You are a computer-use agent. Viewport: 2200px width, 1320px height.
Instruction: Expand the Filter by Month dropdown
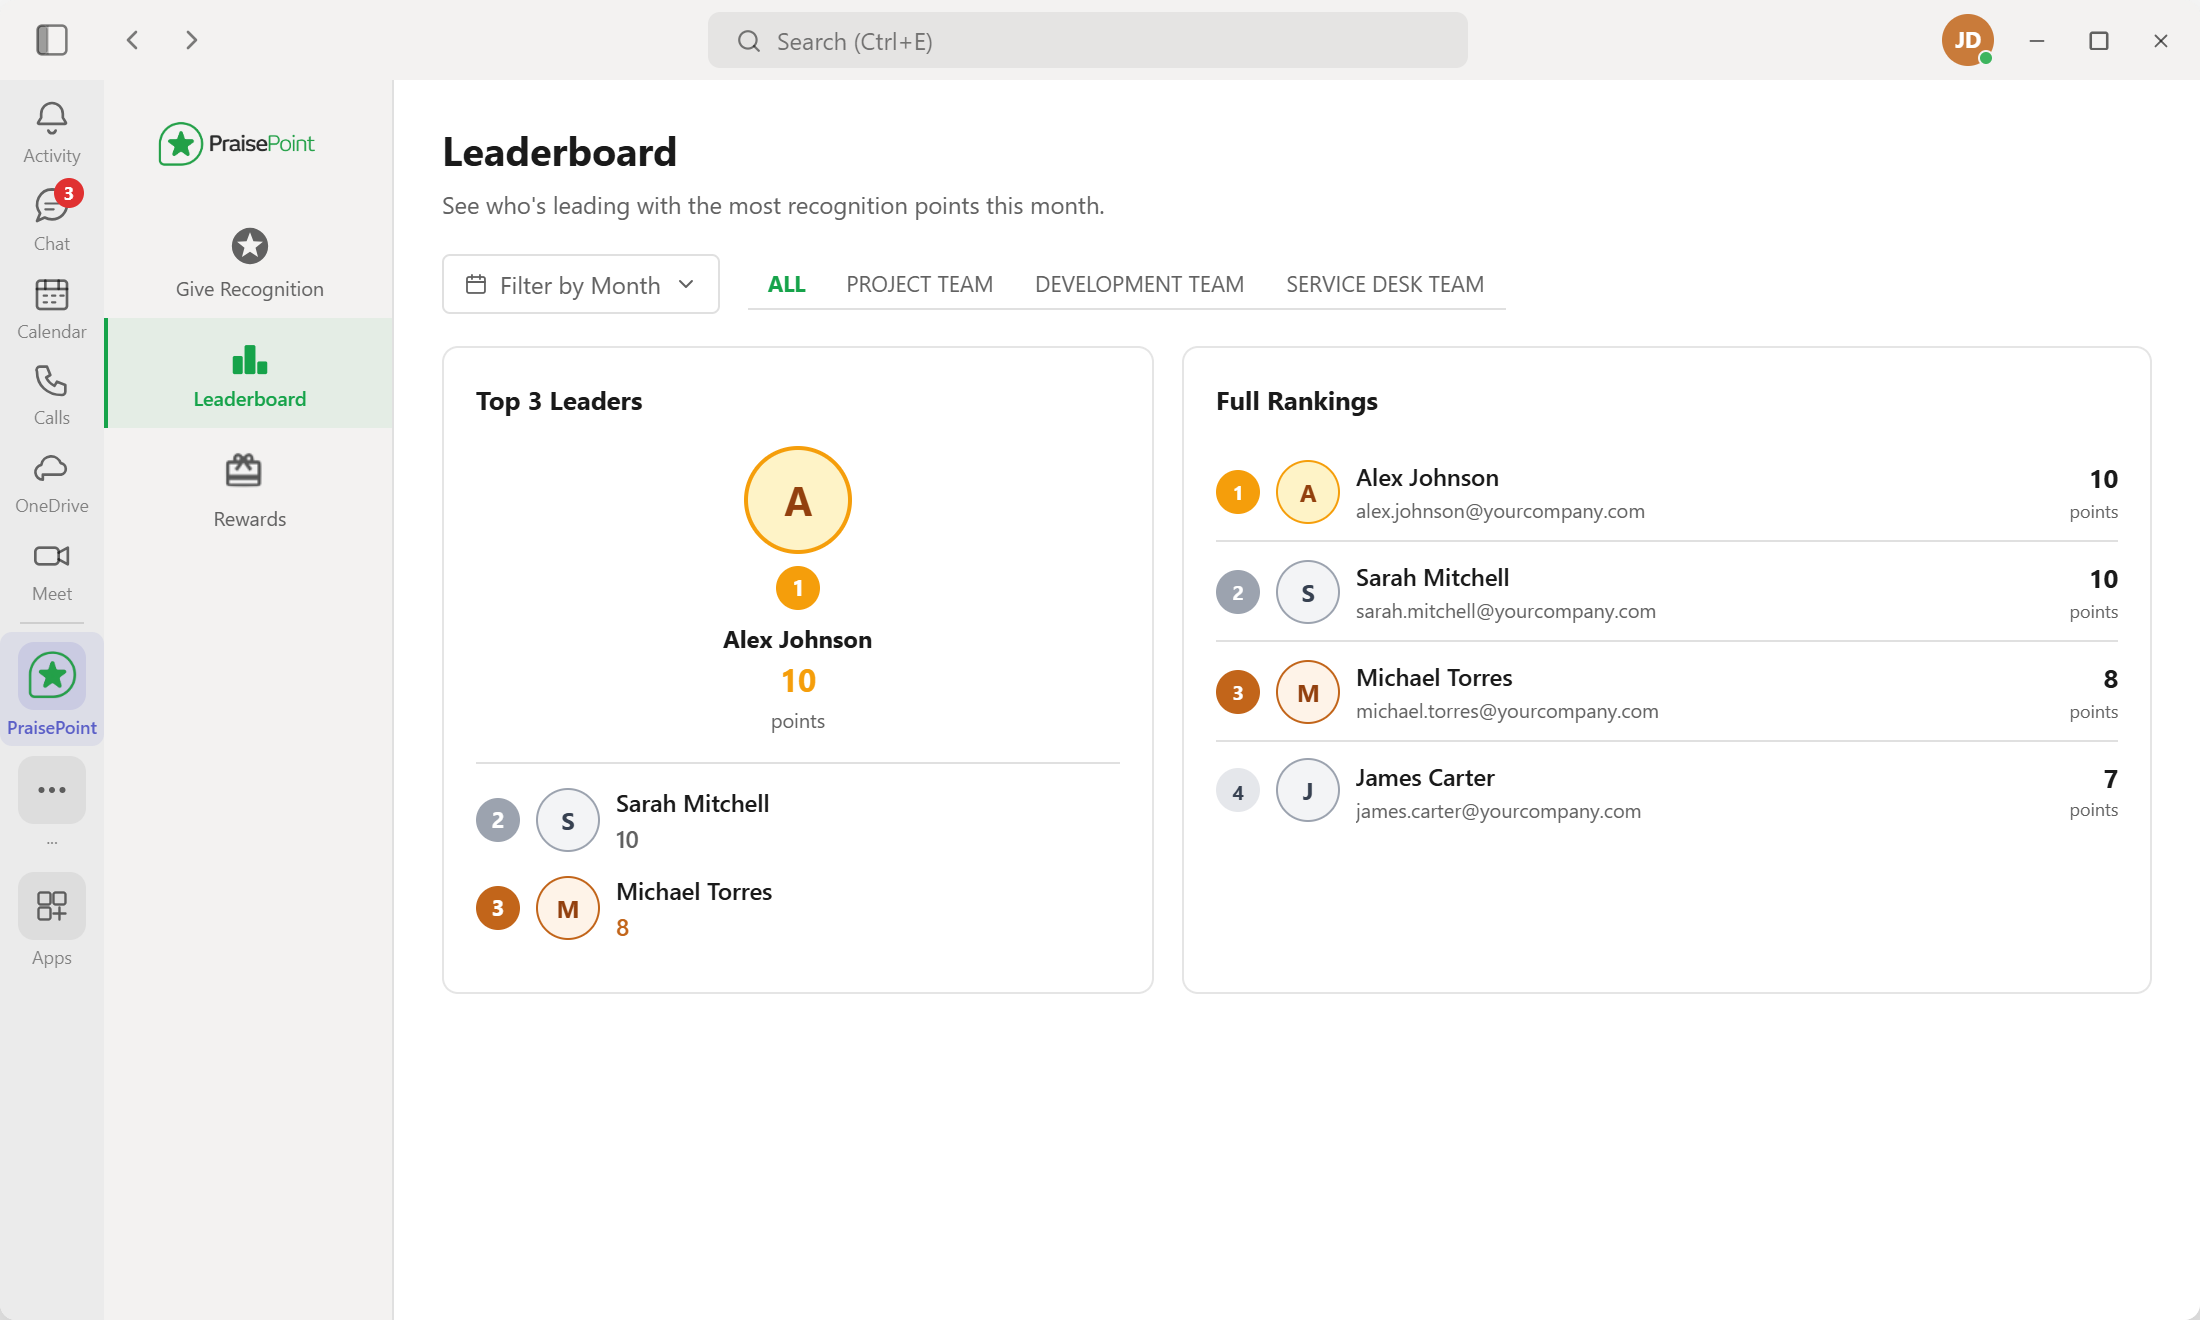(581, 284)
